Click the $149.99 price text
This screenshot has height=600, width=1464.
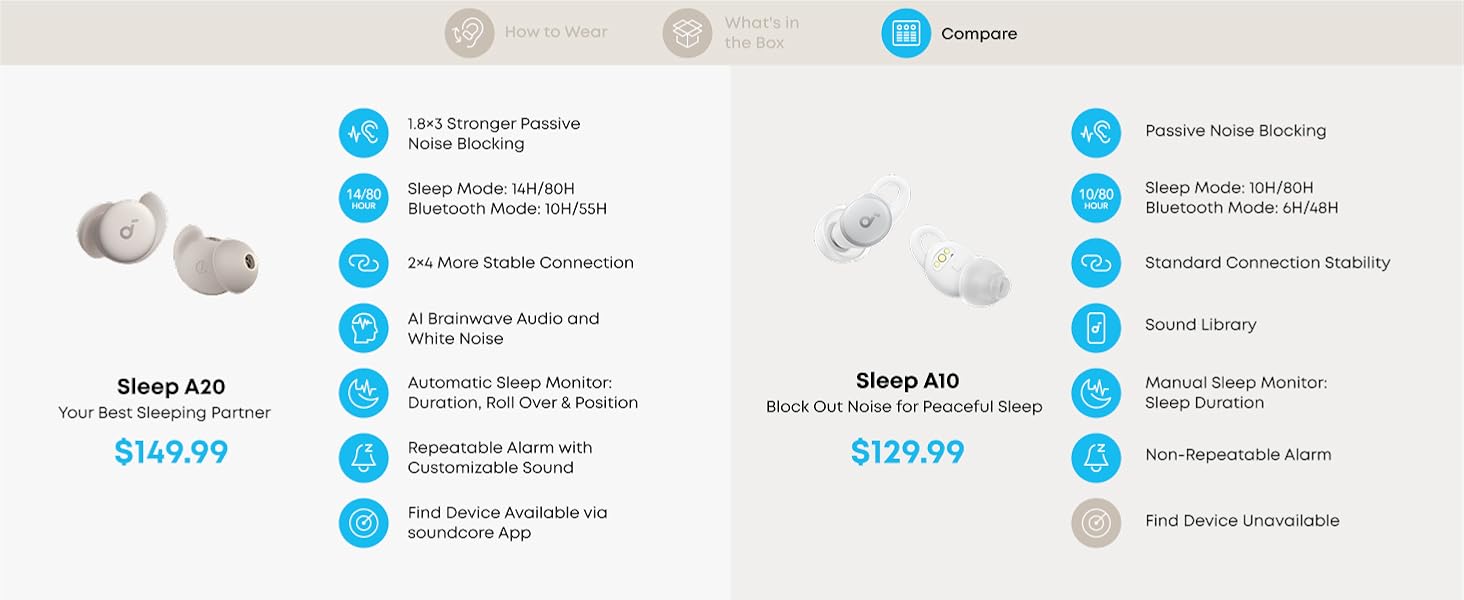click(171, 453)
